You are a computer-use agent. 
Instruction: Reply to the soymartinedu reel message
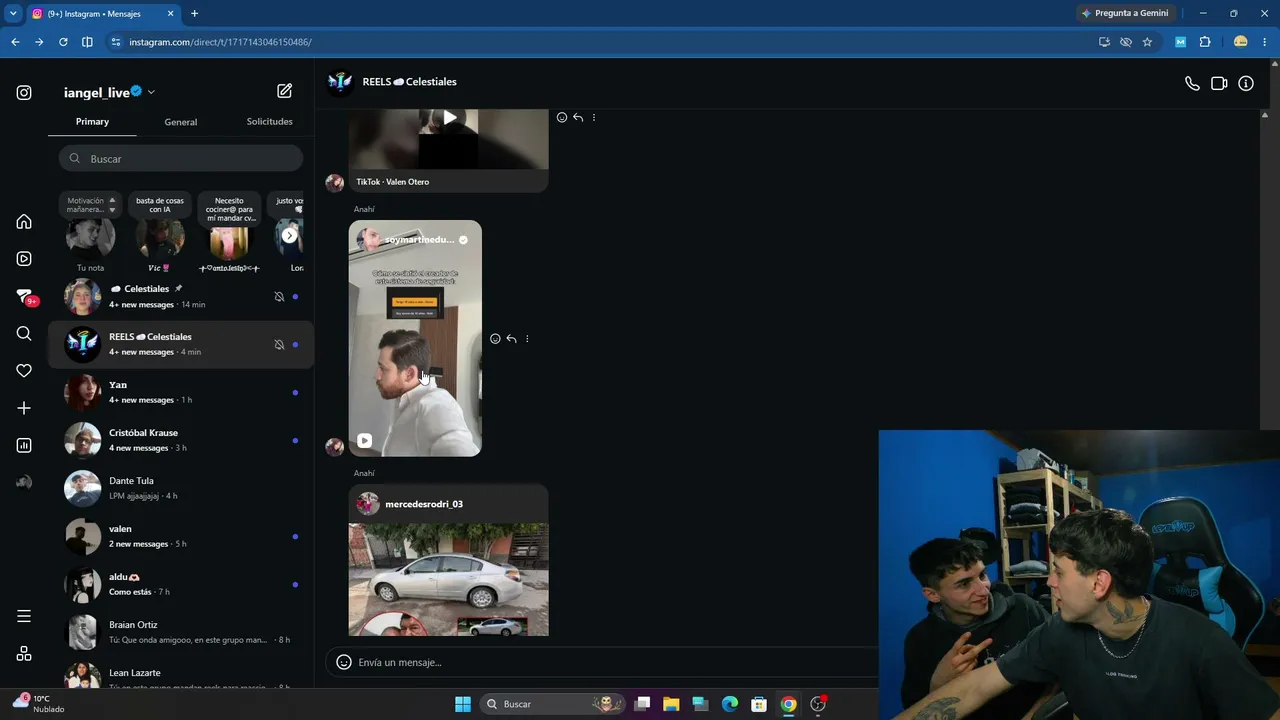tap(511, 339)
